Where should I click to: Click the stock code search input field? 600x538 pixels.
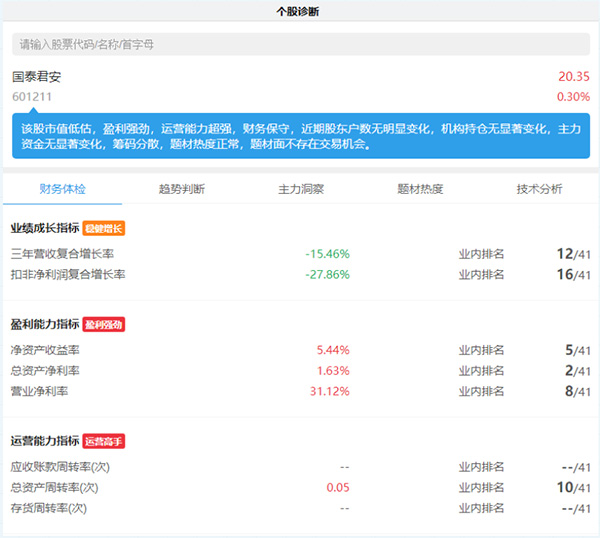300,45
